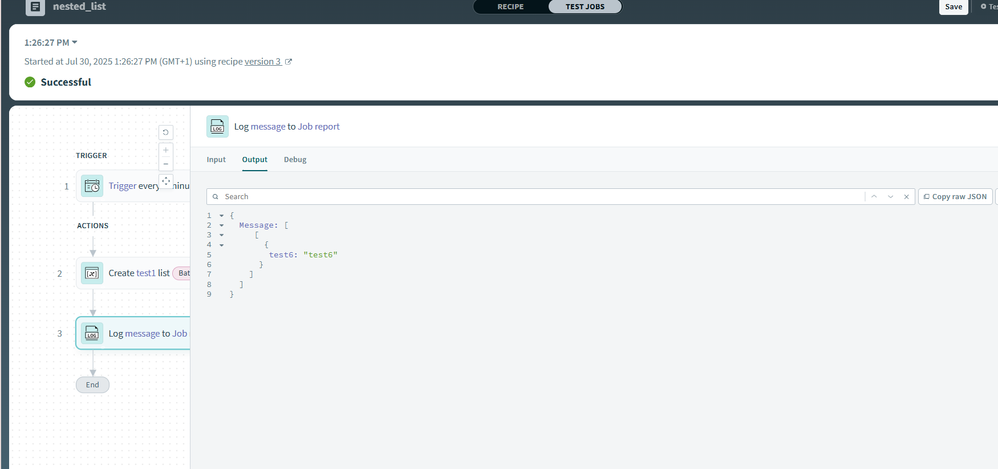Click the ACTIONS section label
The image size is (998, 469).
(93, 225)
